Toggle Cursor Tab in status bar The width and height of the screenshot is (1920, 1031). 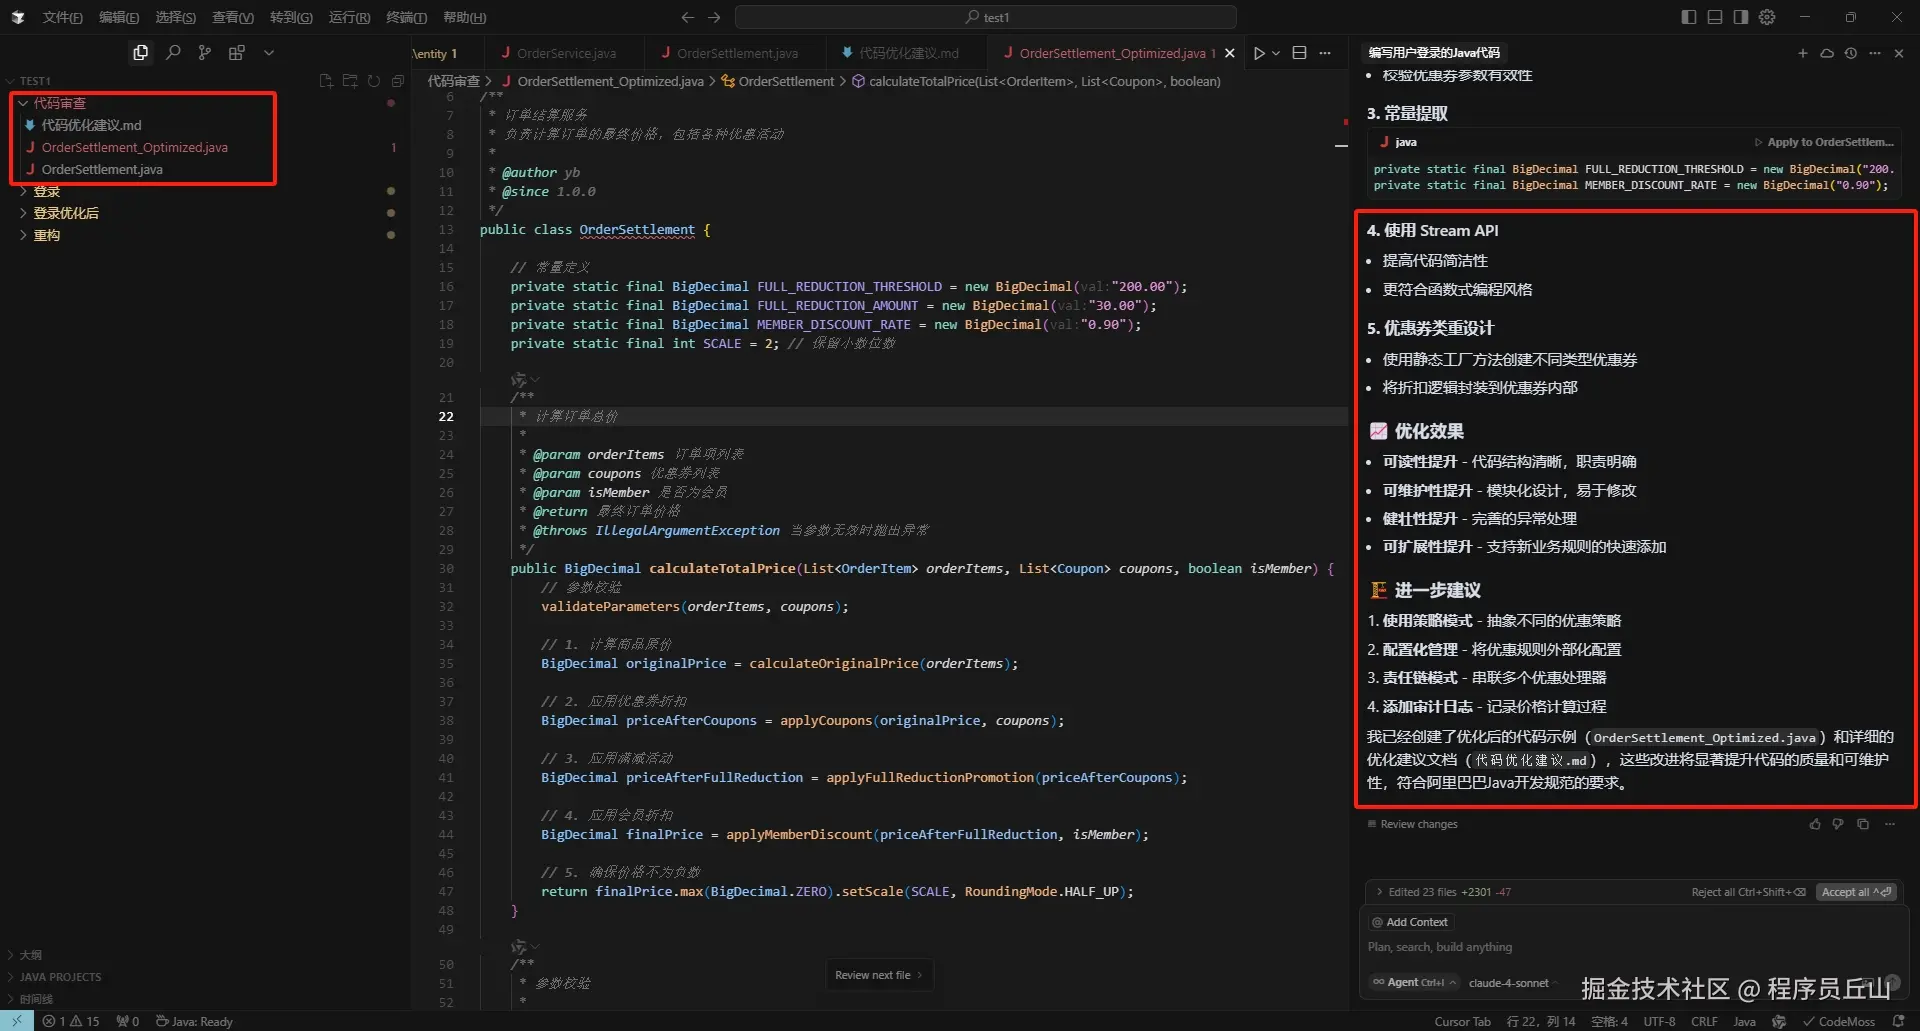coord(1462,1021)
